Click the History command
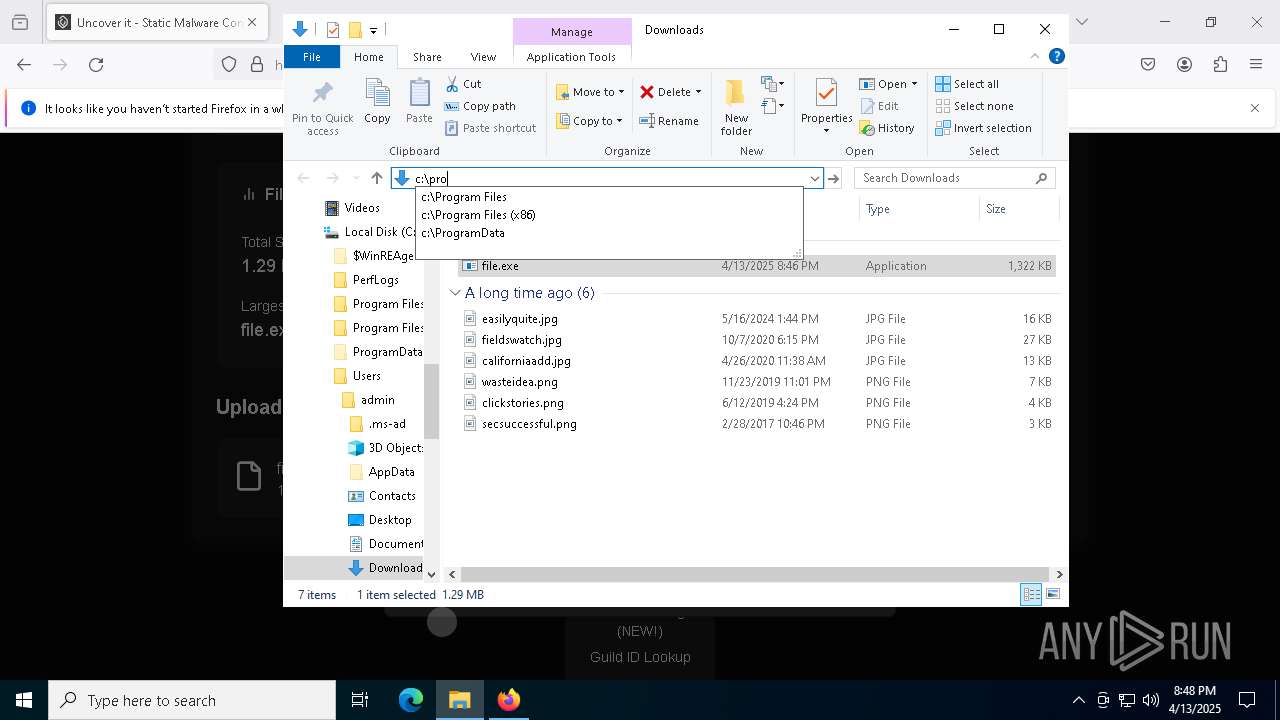 (887, 128)
